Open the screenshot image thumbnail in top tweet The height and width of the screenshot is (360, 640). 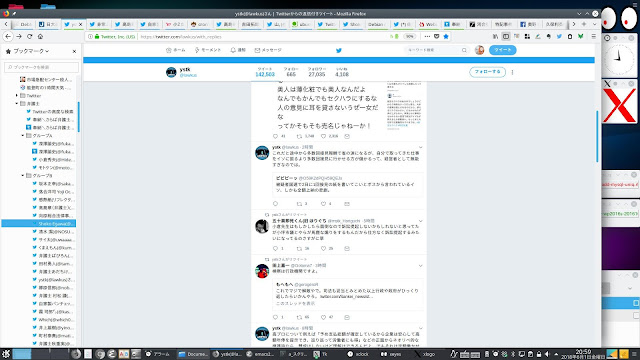coord(404,107)
